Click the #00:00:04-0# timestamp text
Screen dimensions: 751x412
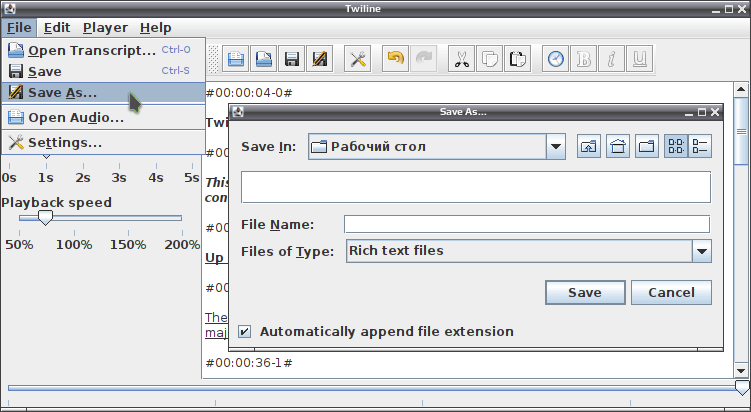point(249,92)
